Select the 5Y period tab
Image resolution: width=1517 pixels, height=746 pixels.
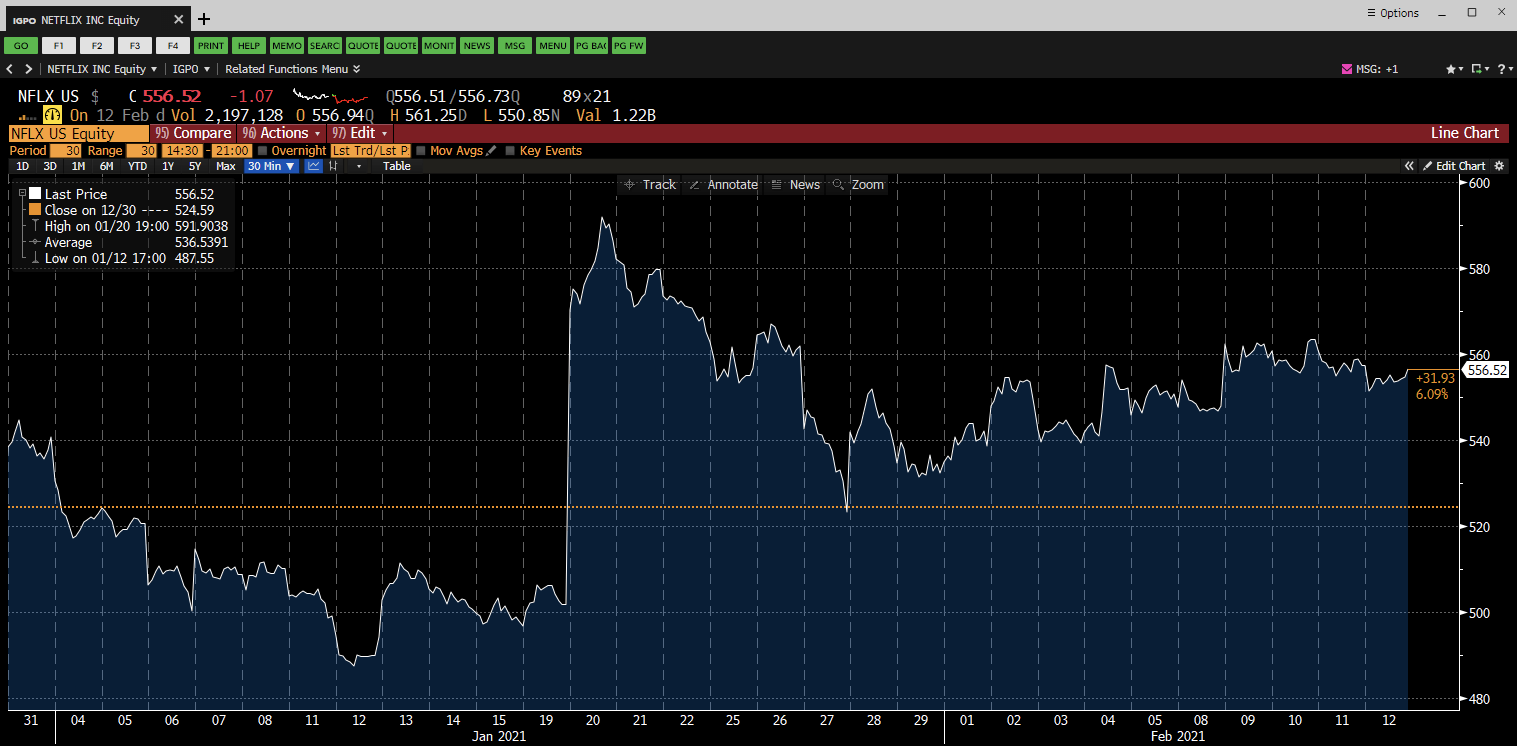195,166
